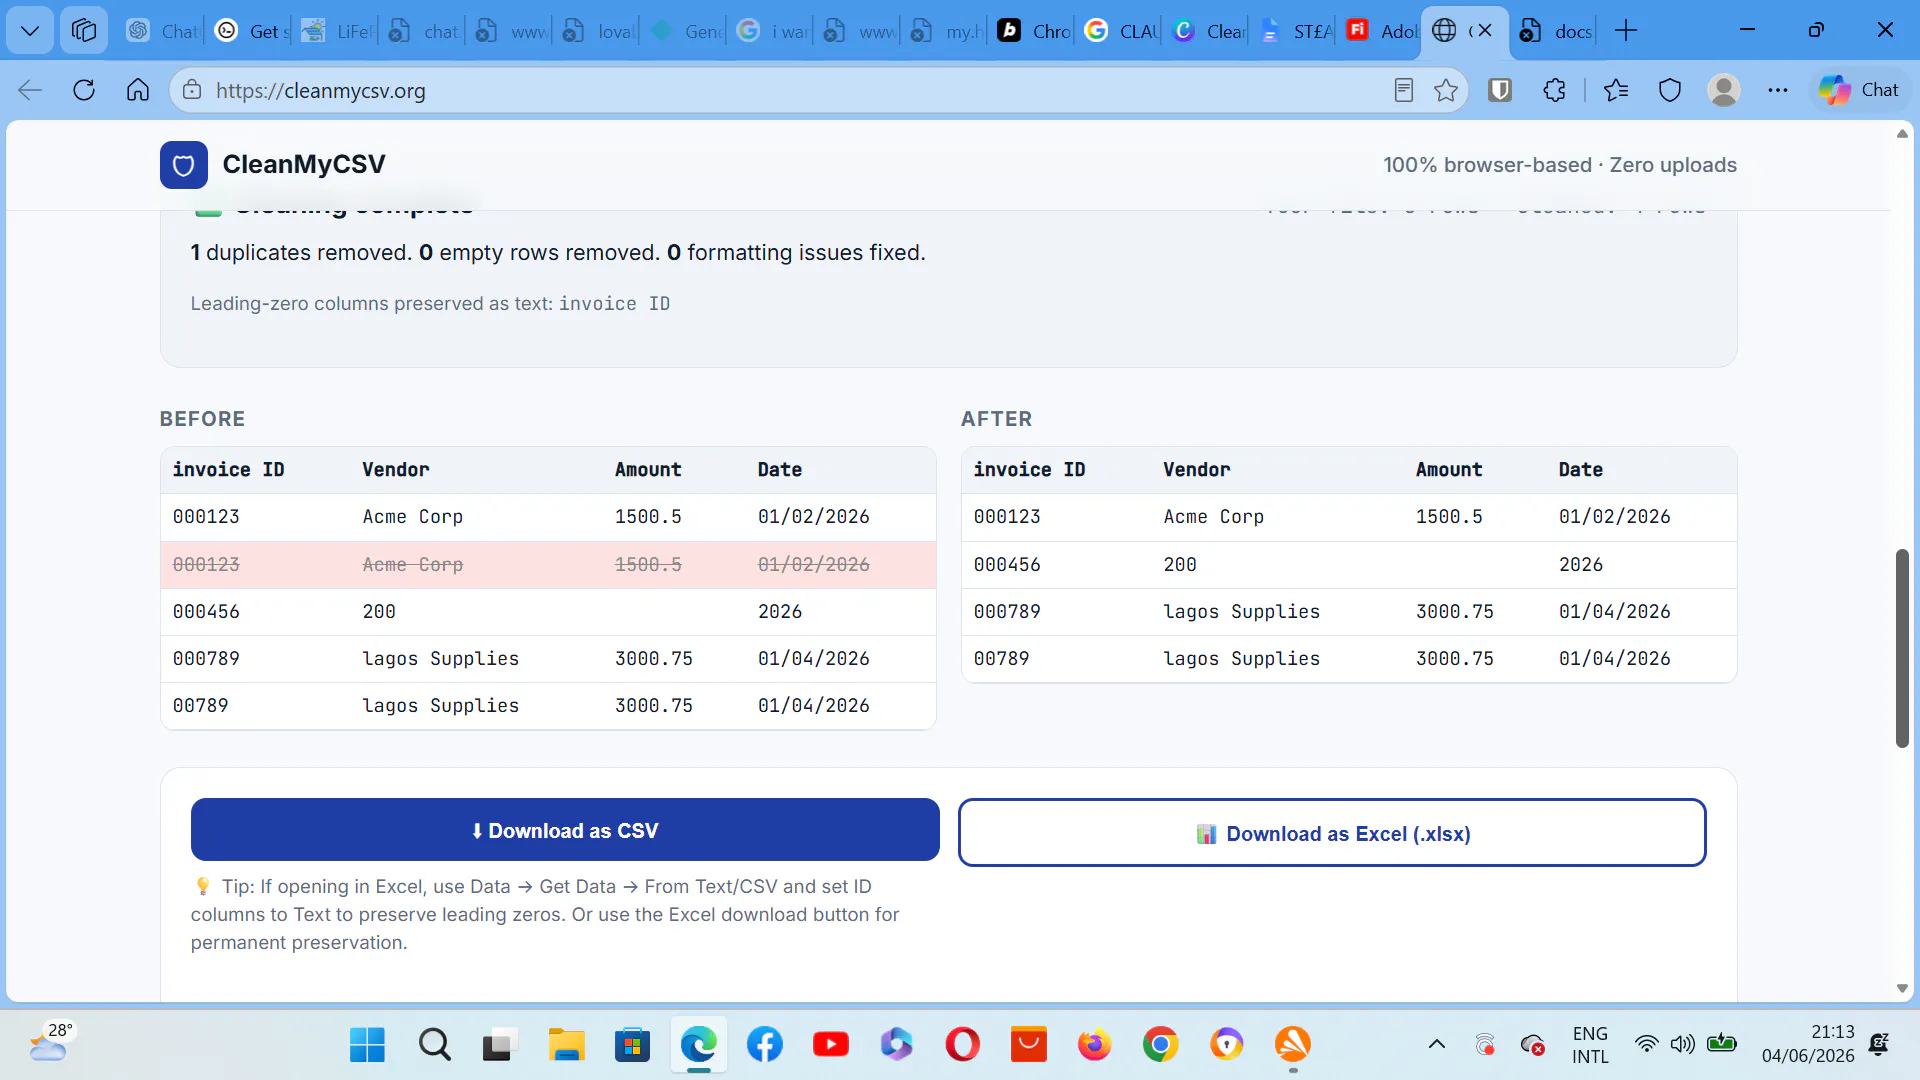Switch to the 'i wan' Google tab
Viewport: 1920px width, 1080px height.
773,31
